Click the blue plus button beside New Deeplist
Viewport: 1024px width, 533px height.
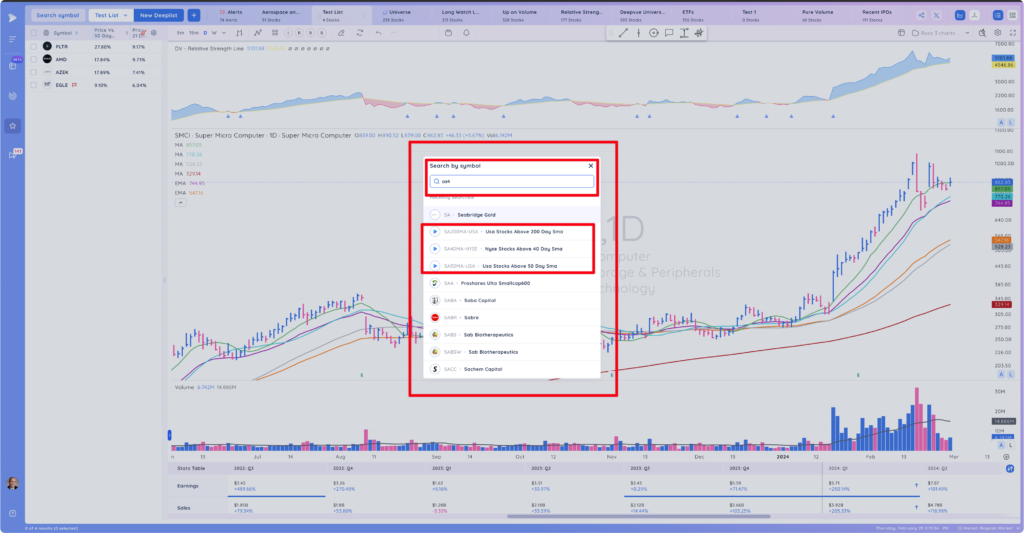[194, 15]
